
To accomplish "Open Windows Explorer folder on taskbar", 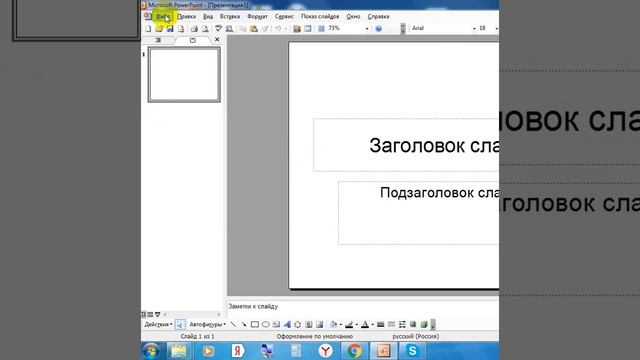I will (x=179, y=351).
